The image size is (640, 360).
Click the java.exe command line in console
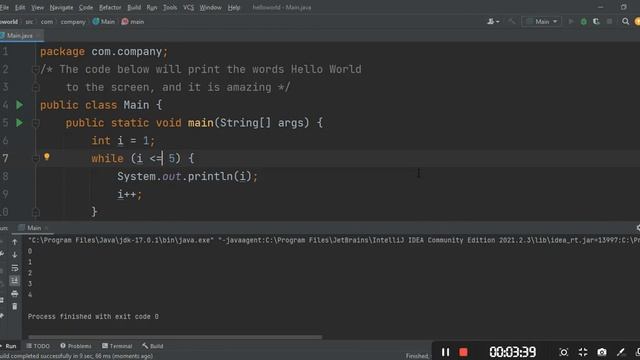333,240
